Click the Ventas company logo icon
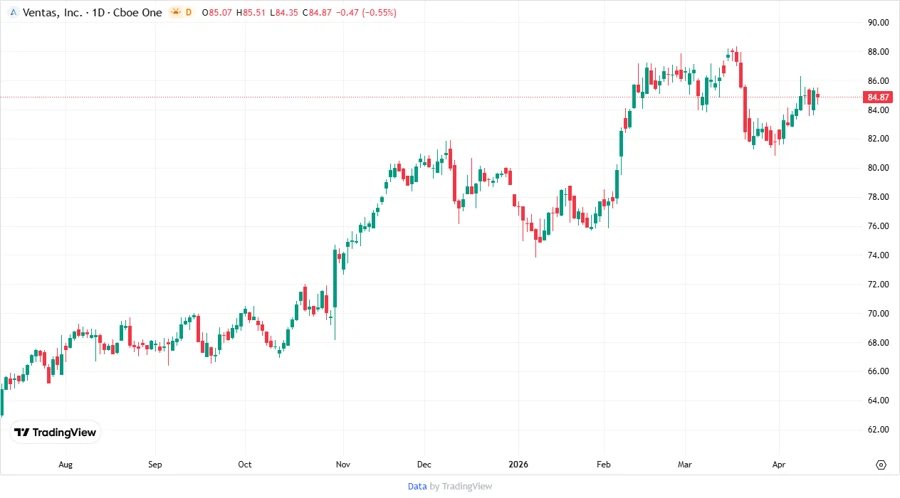900x498 pixels. [13, 12]
